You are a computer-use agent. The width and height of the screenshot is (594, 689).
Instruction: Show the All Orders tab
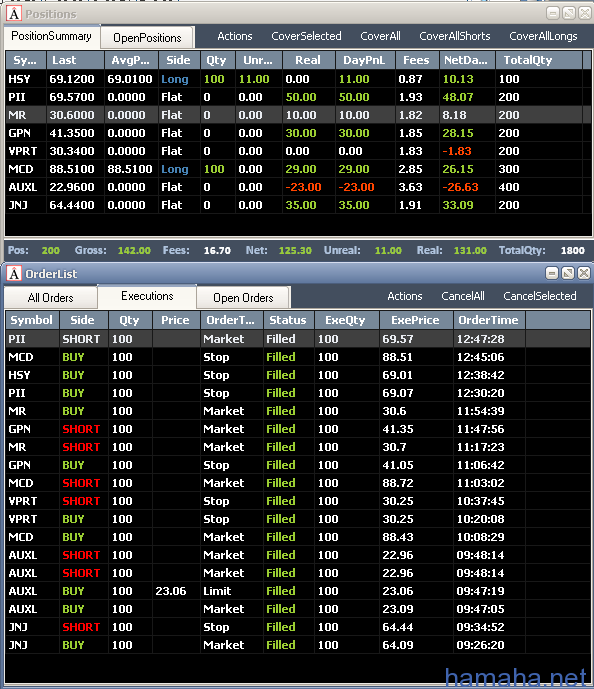click(x=51, y=298)
